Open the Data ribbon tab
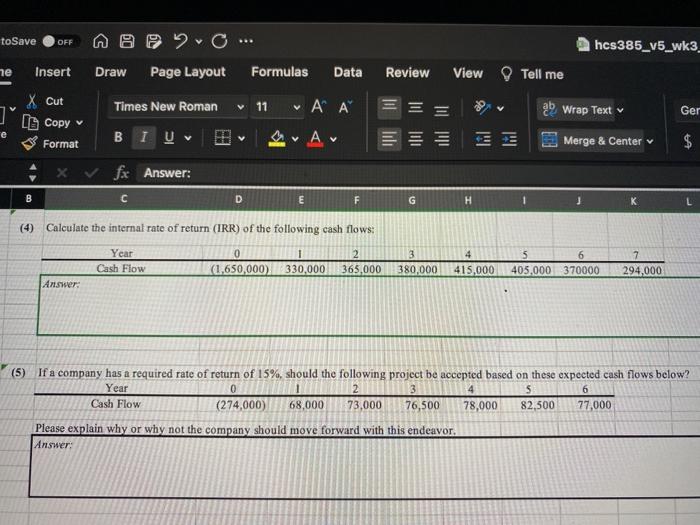 click(x=348, y=72)
